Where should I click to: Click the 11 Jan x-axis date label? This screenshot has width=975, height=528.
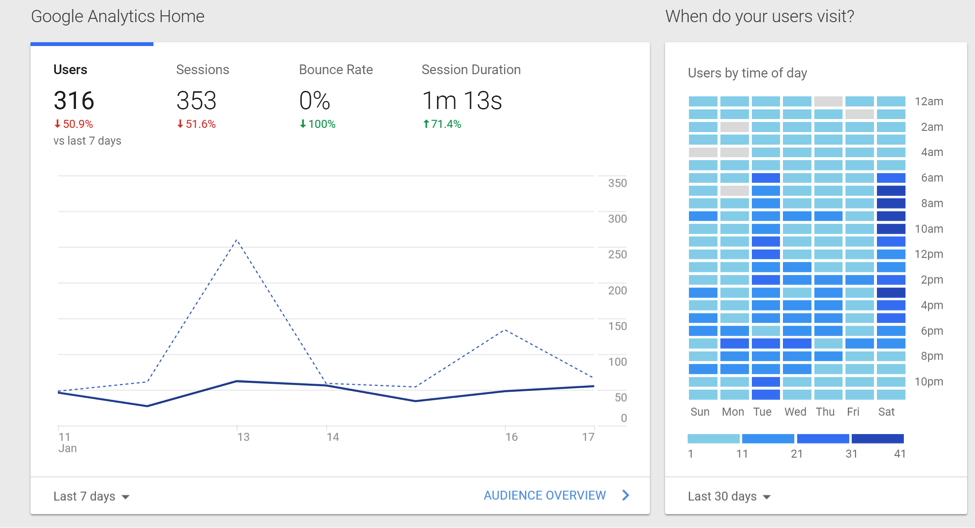click(67, 443)
